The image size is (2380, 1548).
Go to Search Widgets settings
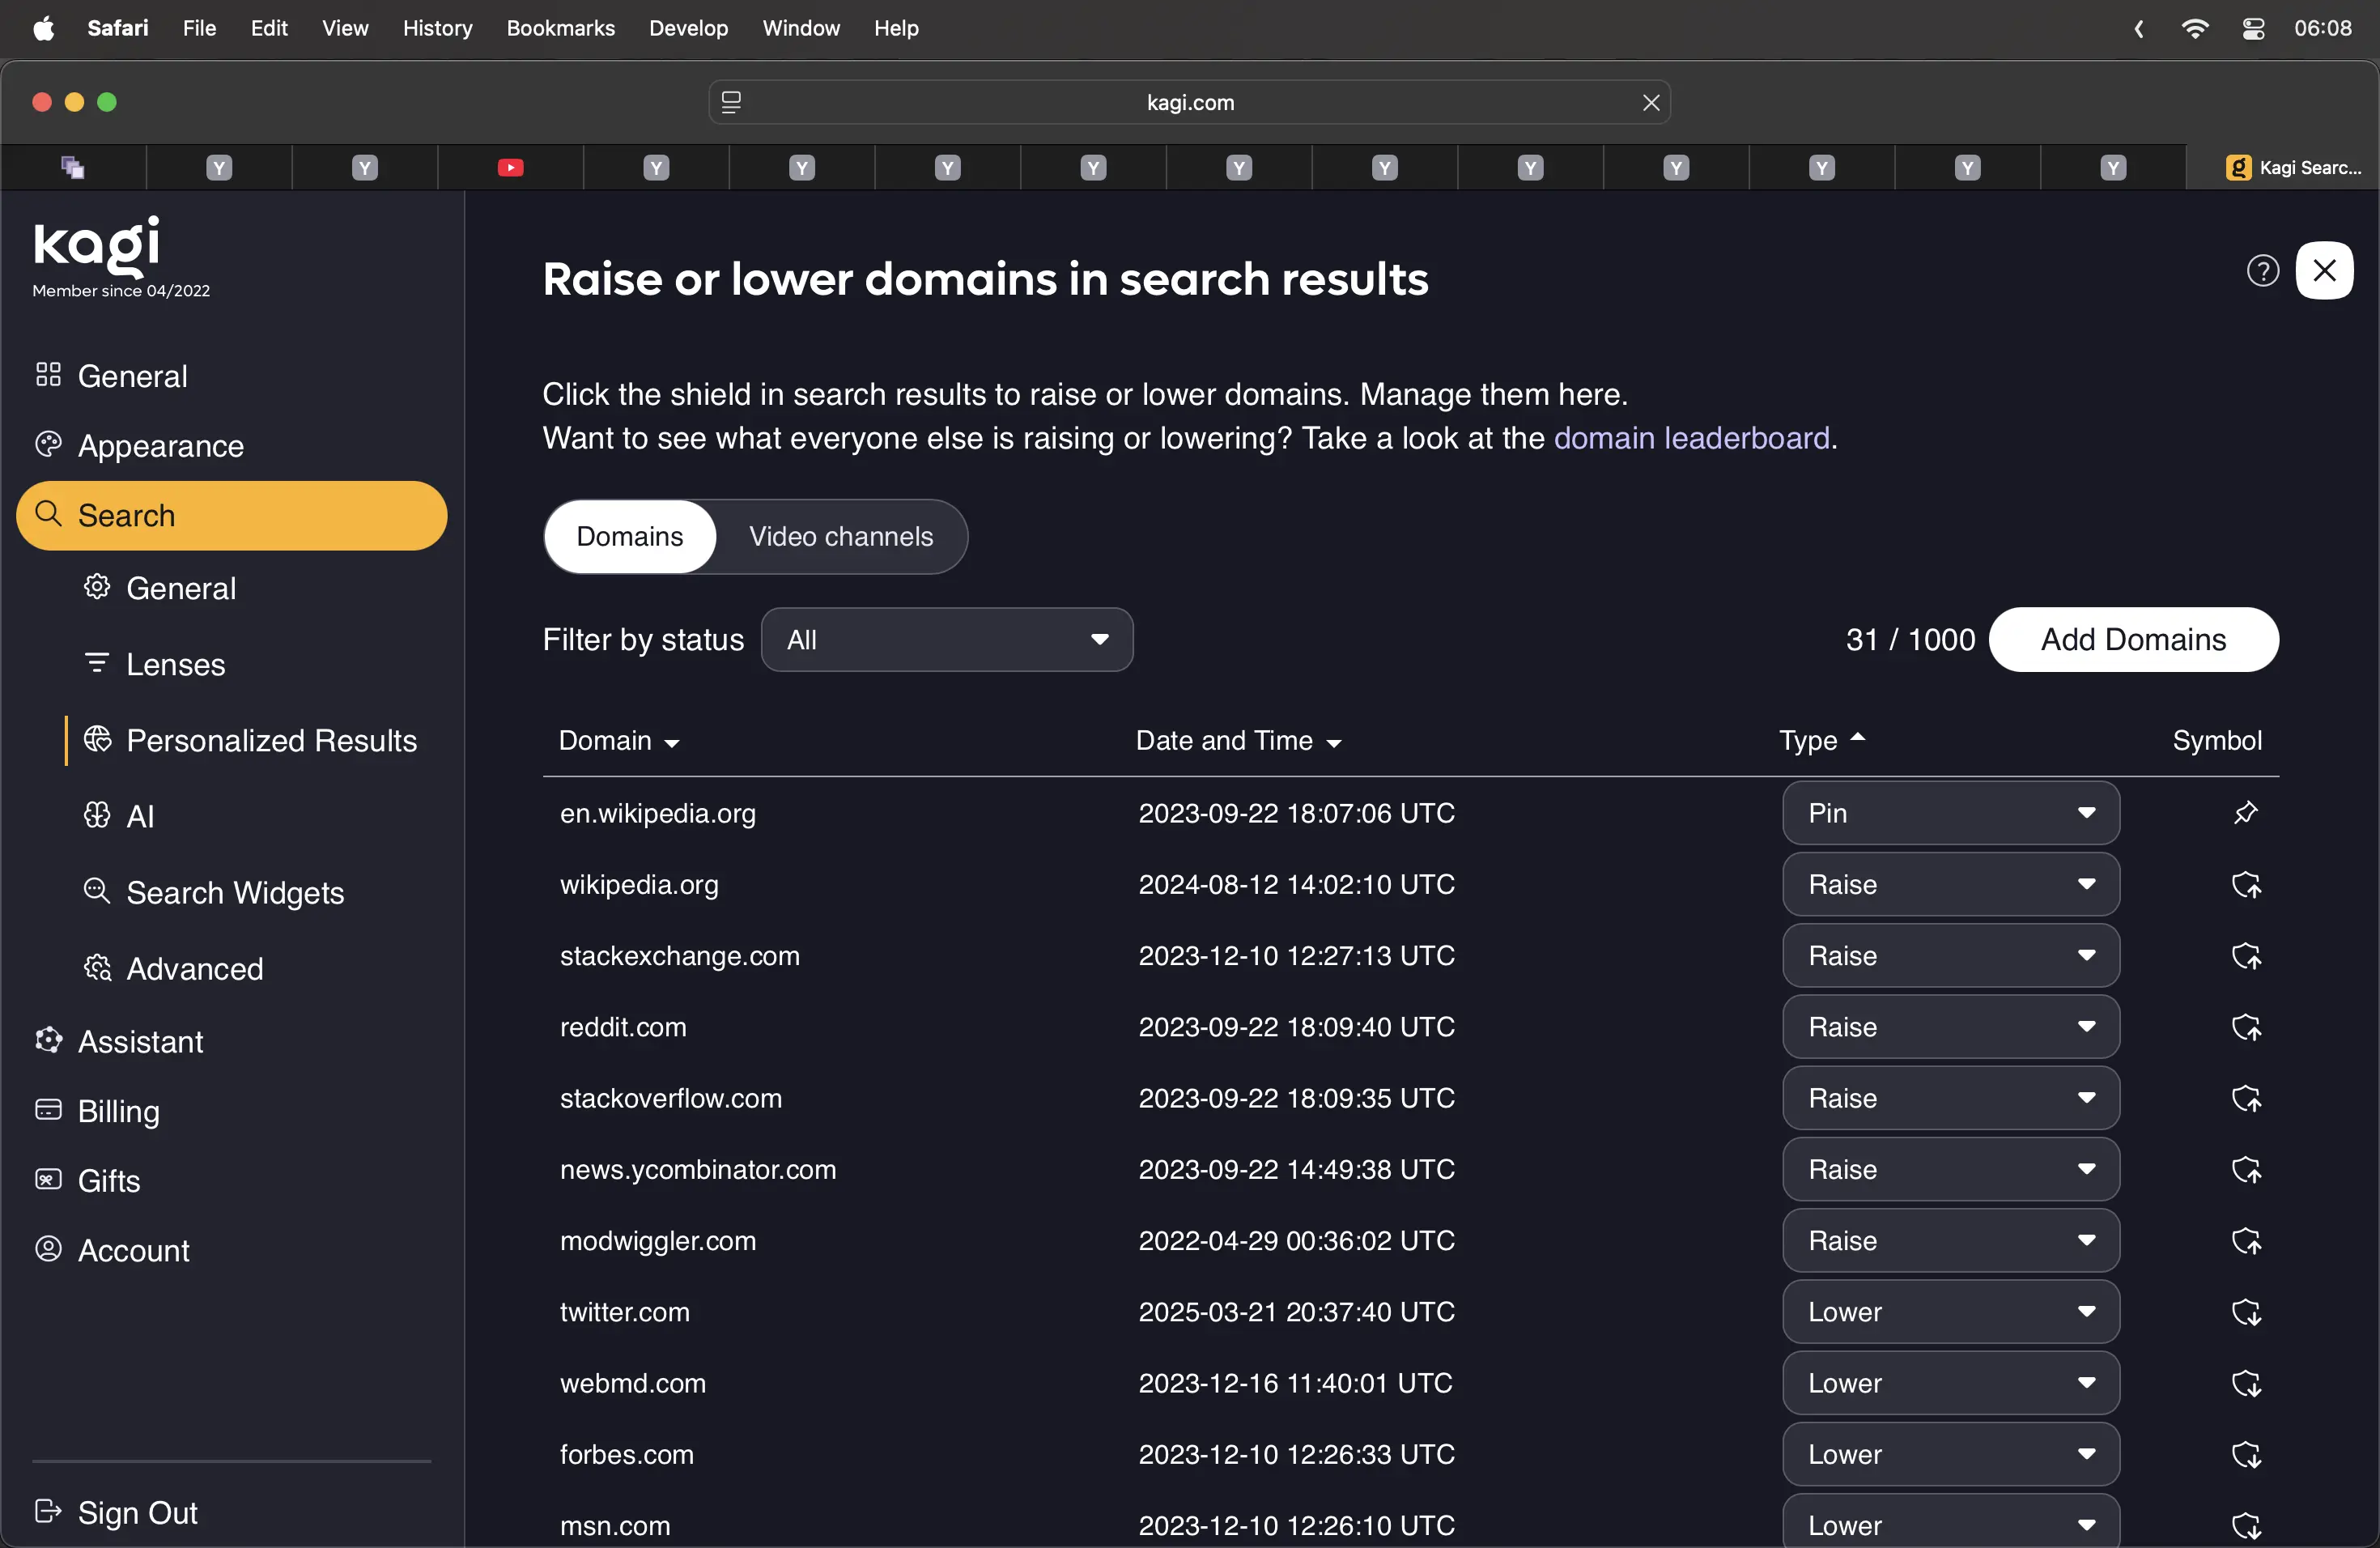point(234,892)
